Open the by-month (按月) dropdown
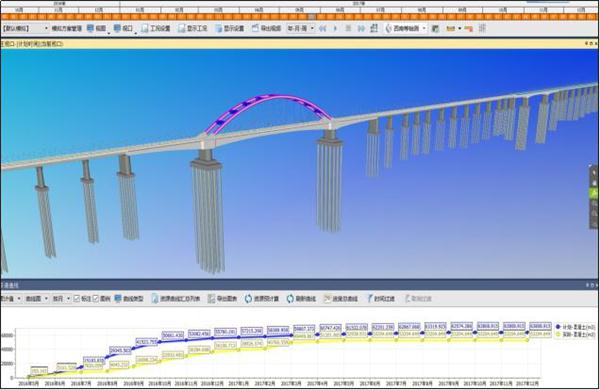600x390 pixels. click(61, 299)
